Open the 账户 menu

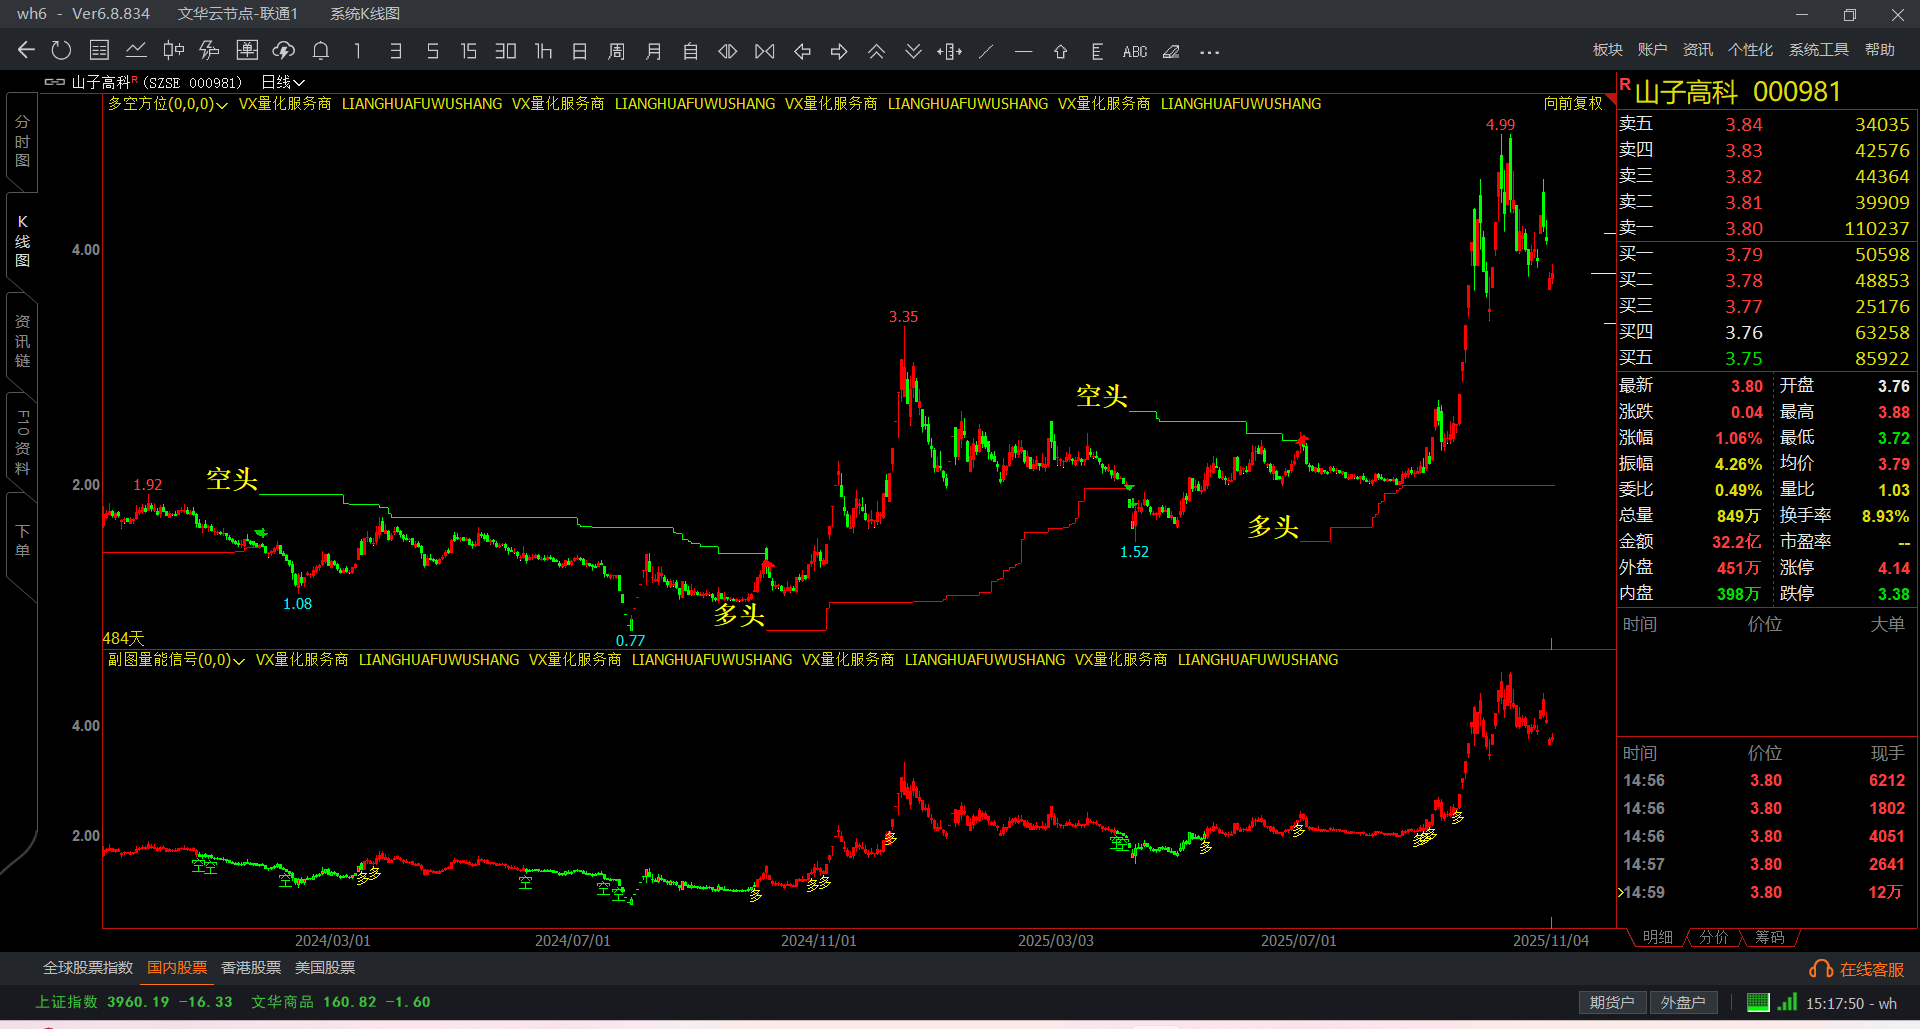click(1652, 50)
